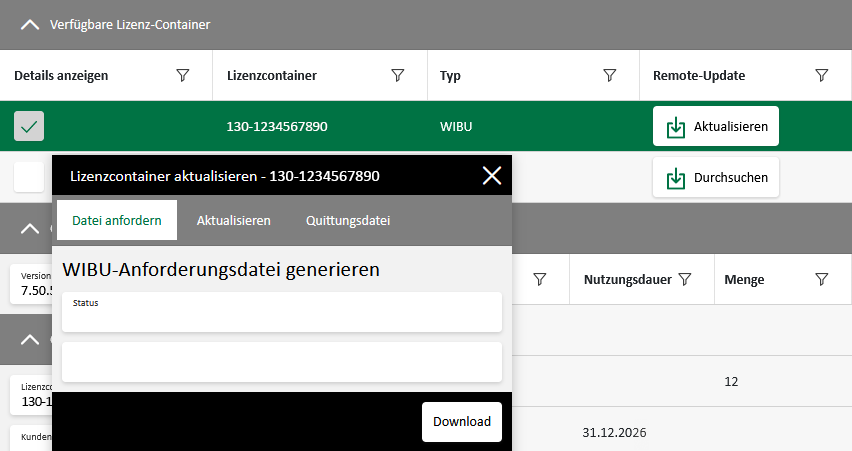Image resolution: width=852 pixels, height=451 pixels.
Task: Collapse the section above the Lizenzcontainer field
Action: click(30, 340)
